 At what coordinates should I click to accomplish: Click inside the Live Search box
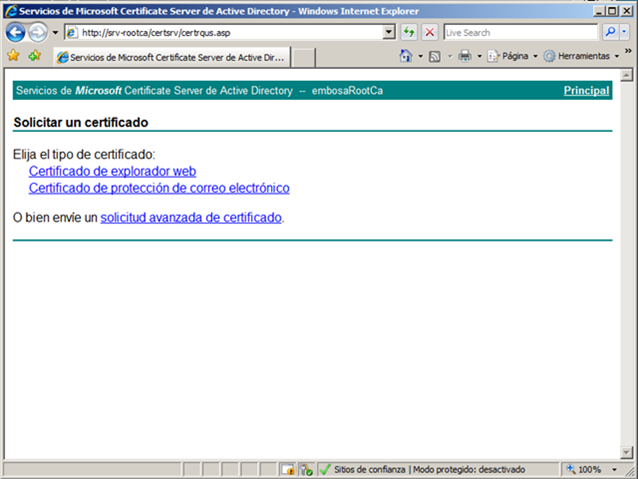tap(518, 32)
